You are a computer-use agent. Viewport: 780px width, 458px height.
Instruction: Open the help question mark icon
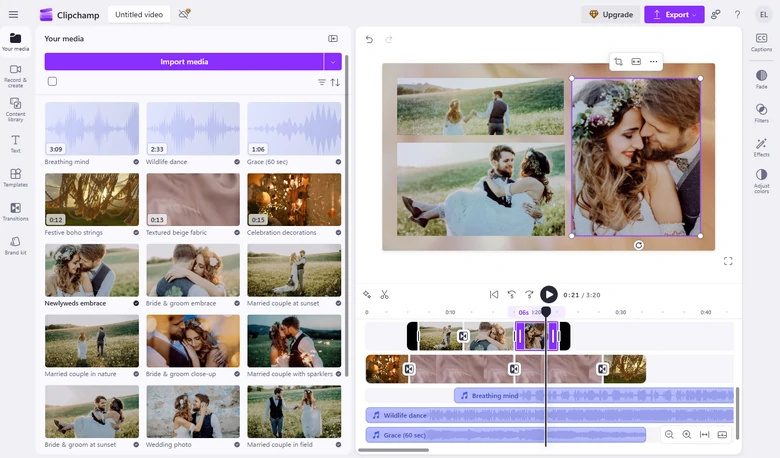point(737,14)
